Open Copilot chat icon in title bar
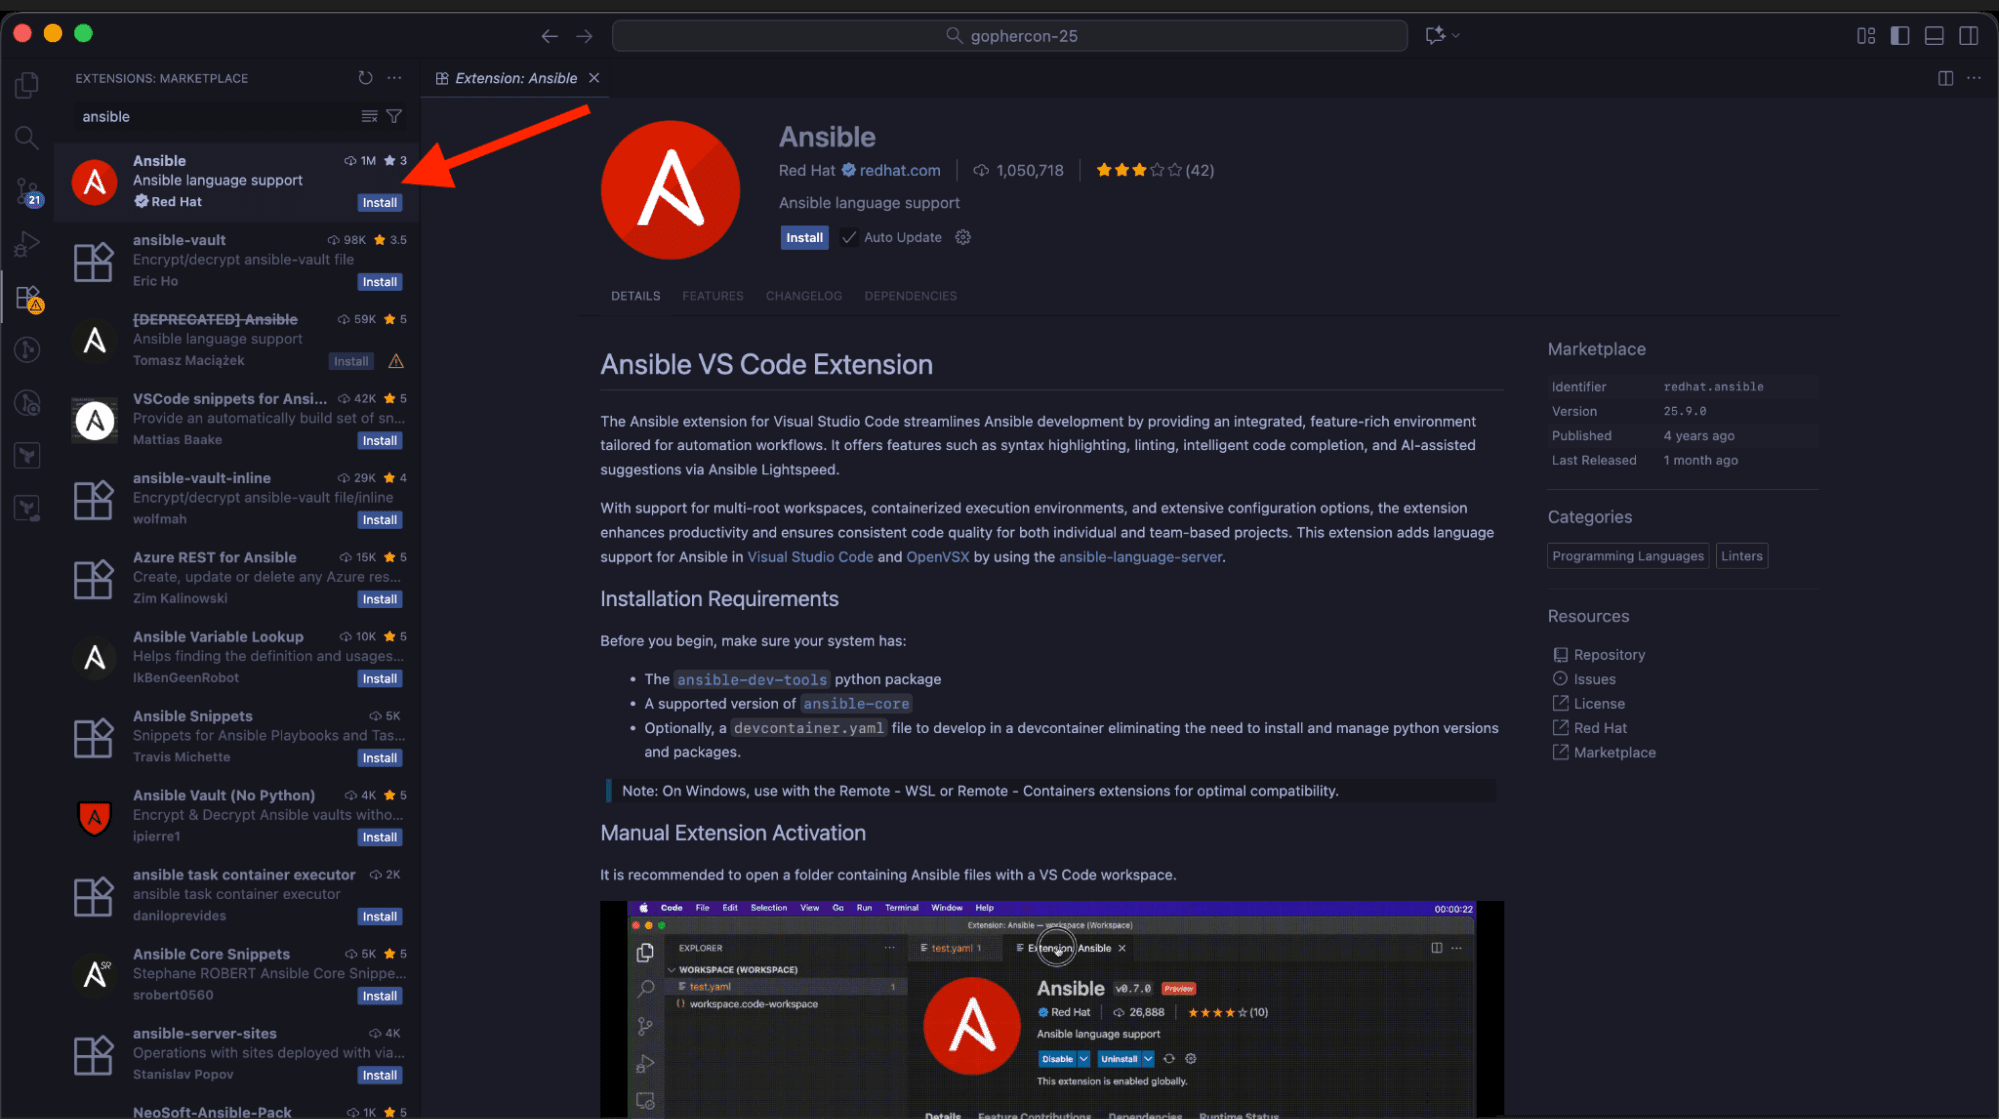 (1436, 35)
